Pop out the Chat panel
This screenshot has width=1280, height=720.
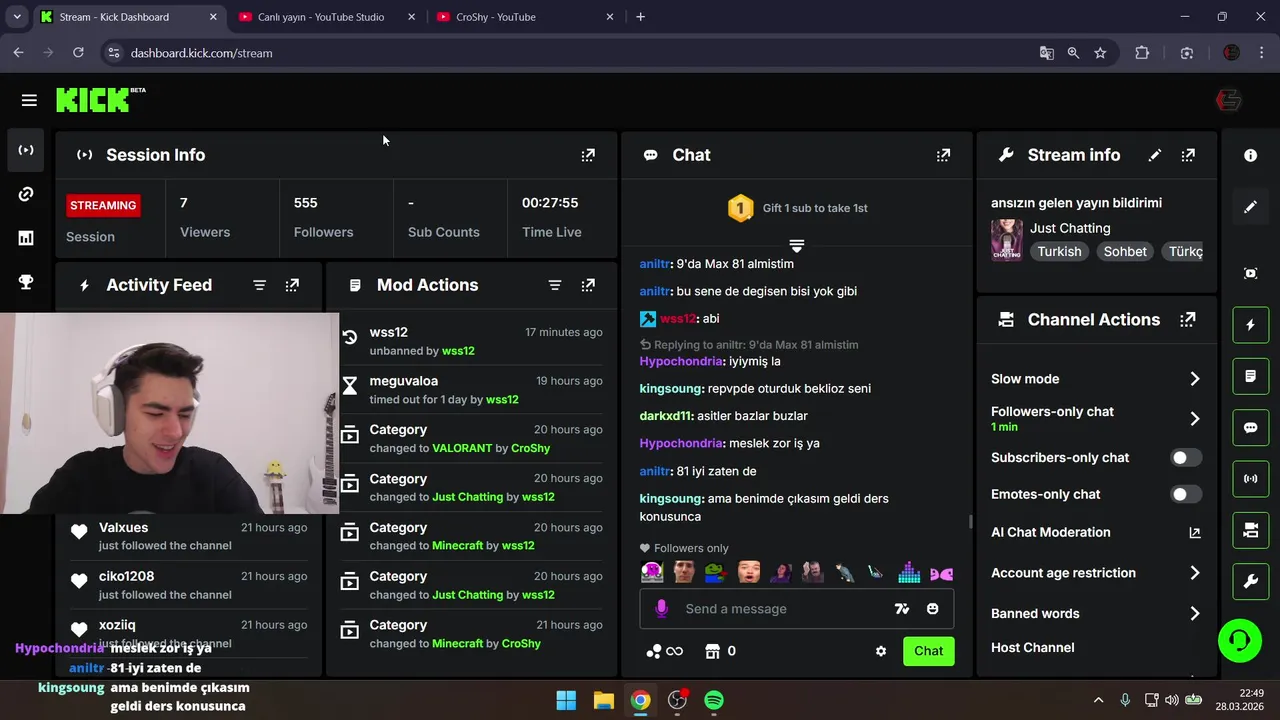coord(943,155)
